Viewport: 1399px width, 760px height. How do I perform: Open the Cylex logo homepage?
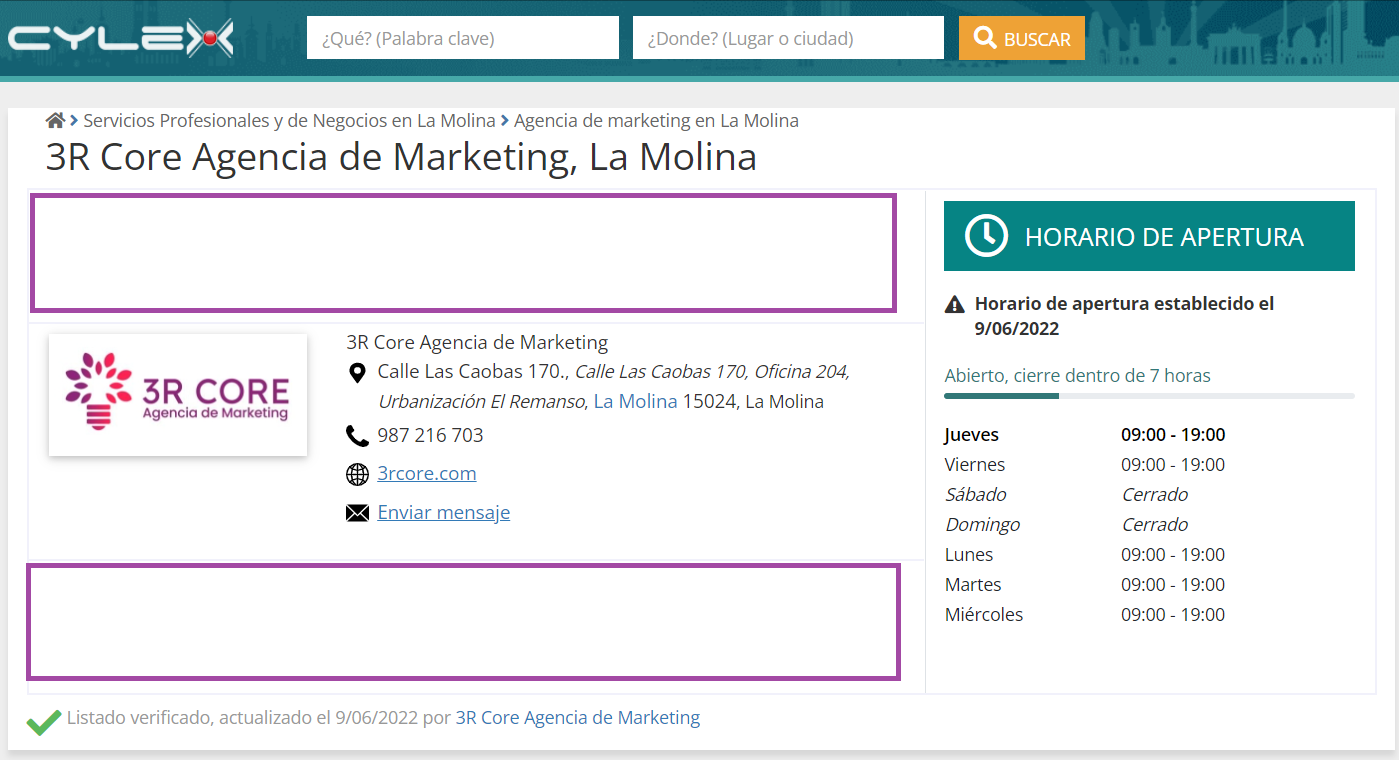[x=121, y=39]
